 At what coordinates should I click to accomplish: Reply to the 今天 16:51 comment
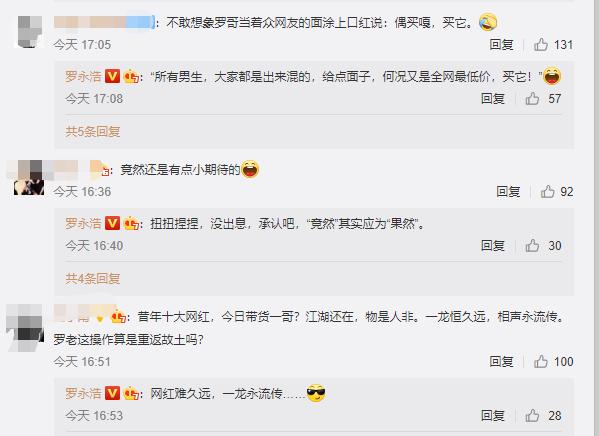[x=501, y=361]
